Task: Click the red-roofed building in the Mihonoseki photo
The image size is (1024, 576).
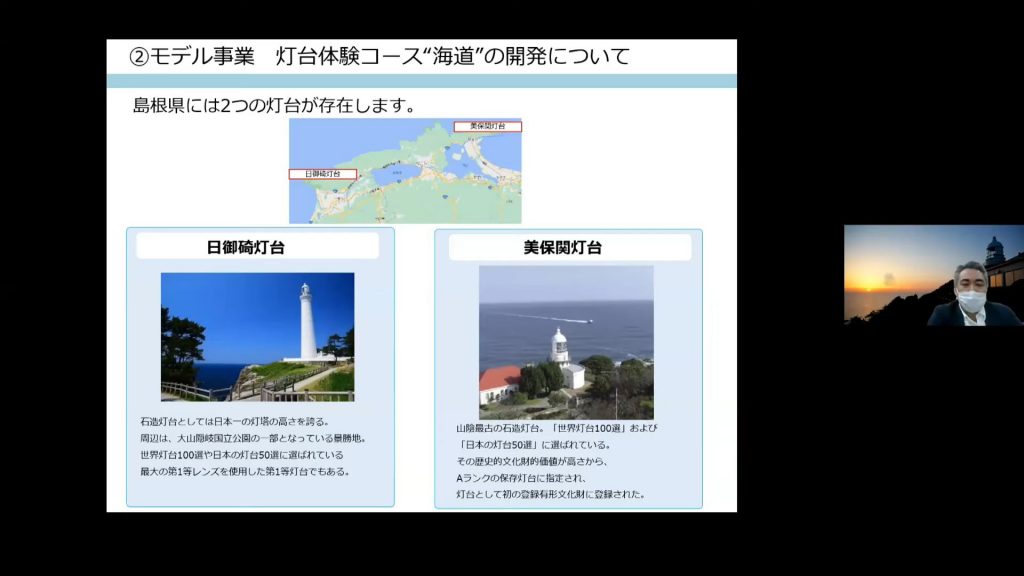Action: [x=500, y=385]
